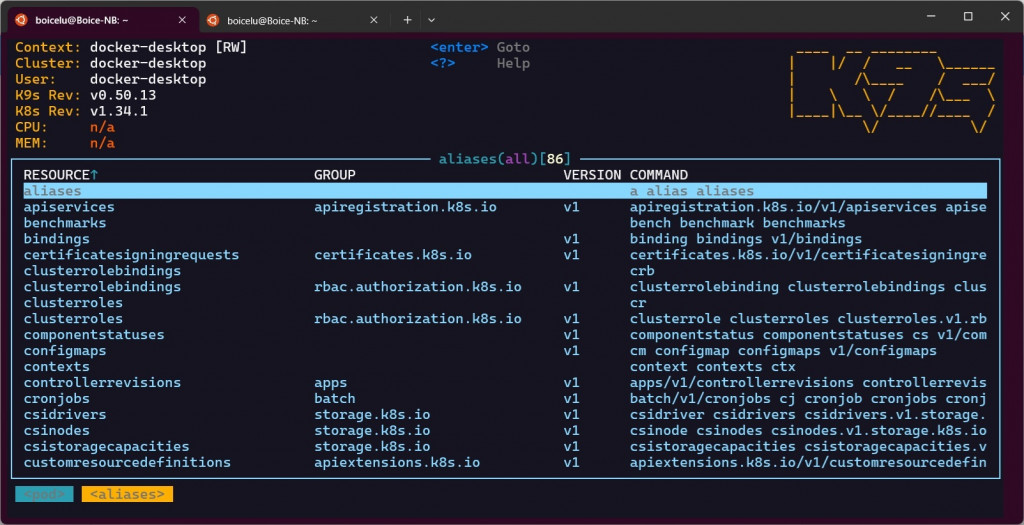The image size is (1024, 525).
Task: Click the Ubuntu icon on the first tab
Action: coord(22,20)
